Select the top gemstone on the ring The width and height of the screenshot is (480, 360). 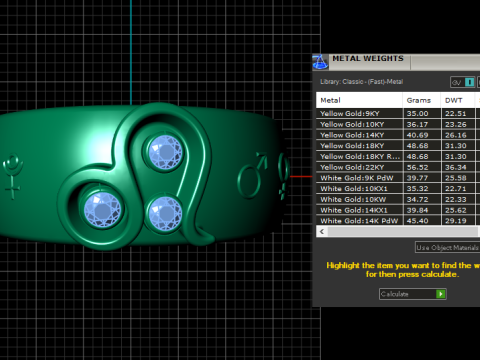tap(165, 152)
